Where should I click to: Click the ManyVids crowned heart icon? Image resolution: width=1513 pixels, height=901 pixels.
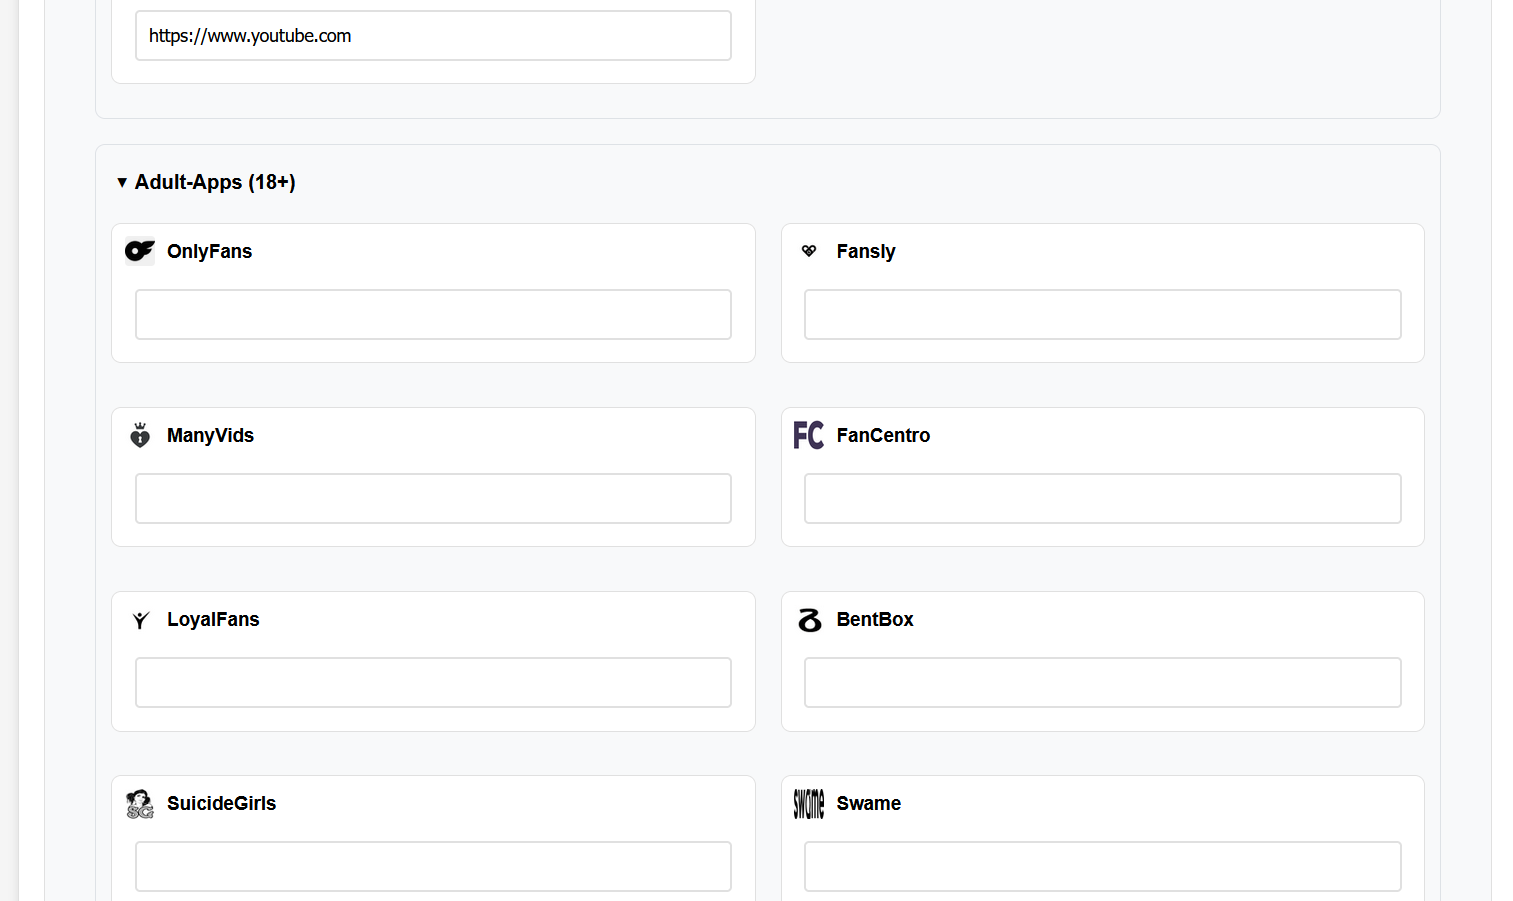pyautogui.click(x=140, y=435)
